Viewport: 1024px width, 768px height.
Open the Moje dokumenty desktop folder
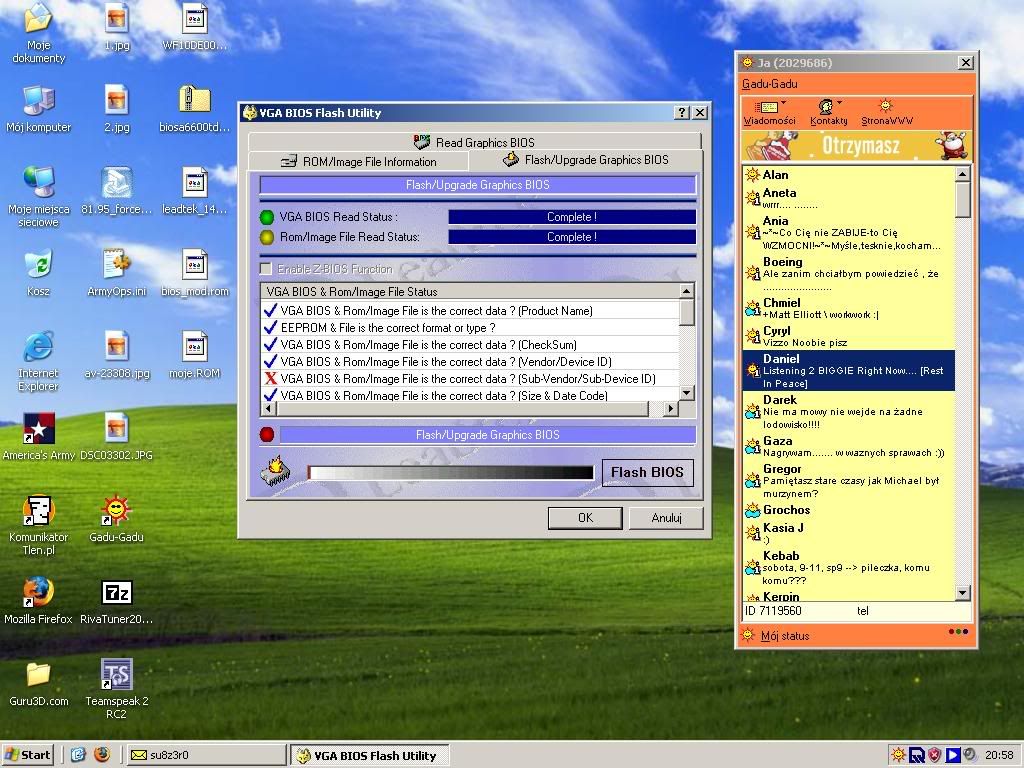39,33
